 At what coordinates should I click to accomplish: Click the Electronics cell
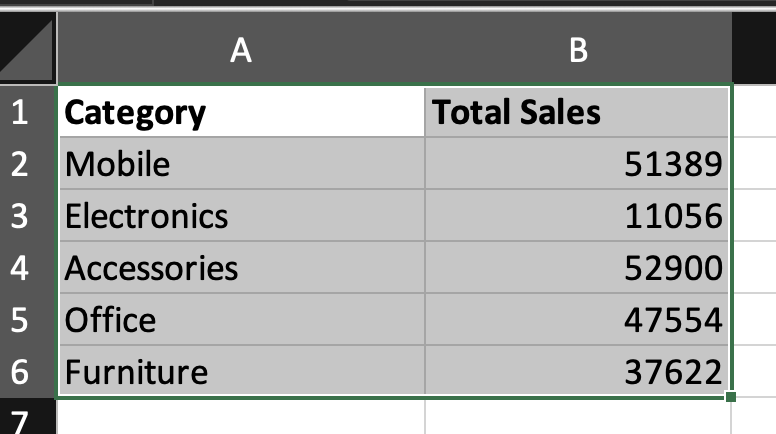[x=241, y=216]
